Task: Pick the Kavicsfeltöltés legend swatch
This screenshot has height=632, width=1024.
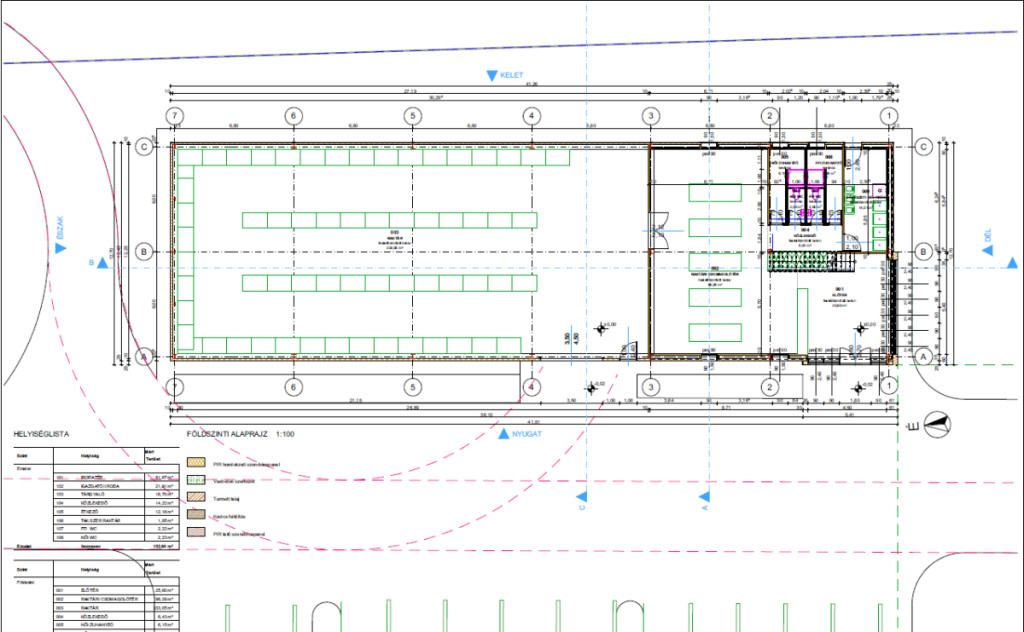Action: (x=197, y=515)
